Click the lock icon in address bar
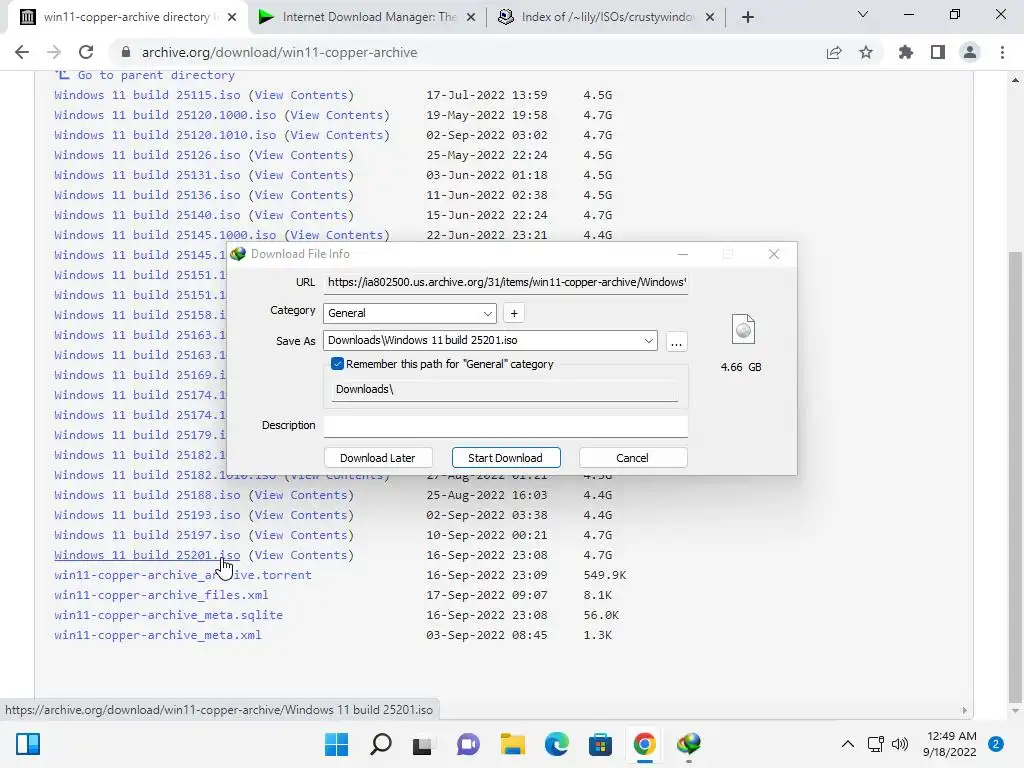The height and width of the screenshot is (768, 1024). (126, 52)
